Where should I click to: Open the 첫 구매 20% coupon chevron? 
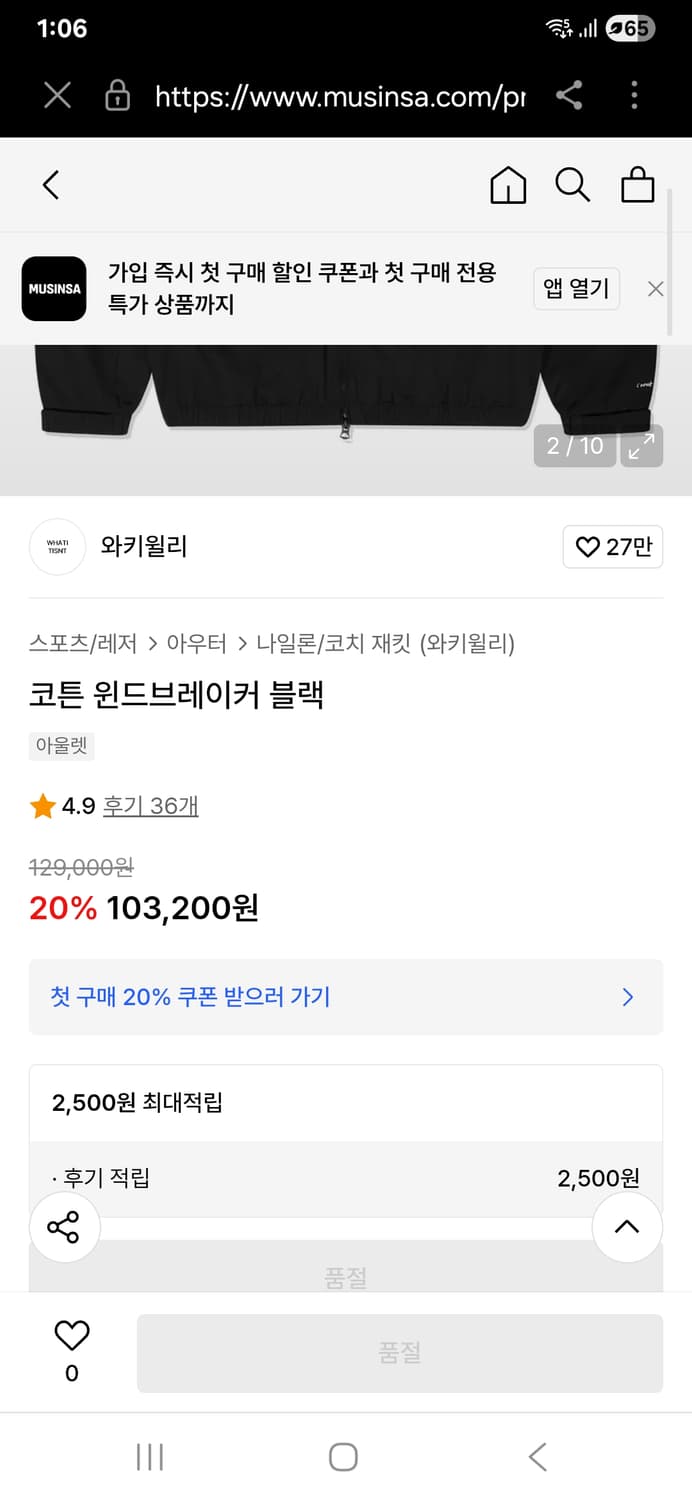tap(627, 997)
